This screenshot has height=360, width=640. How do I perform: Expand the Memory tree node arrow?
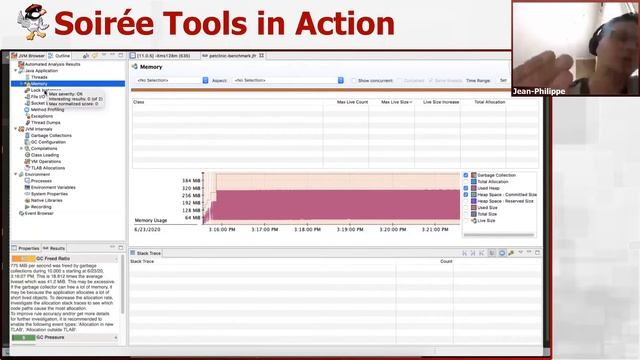point(22,84)
